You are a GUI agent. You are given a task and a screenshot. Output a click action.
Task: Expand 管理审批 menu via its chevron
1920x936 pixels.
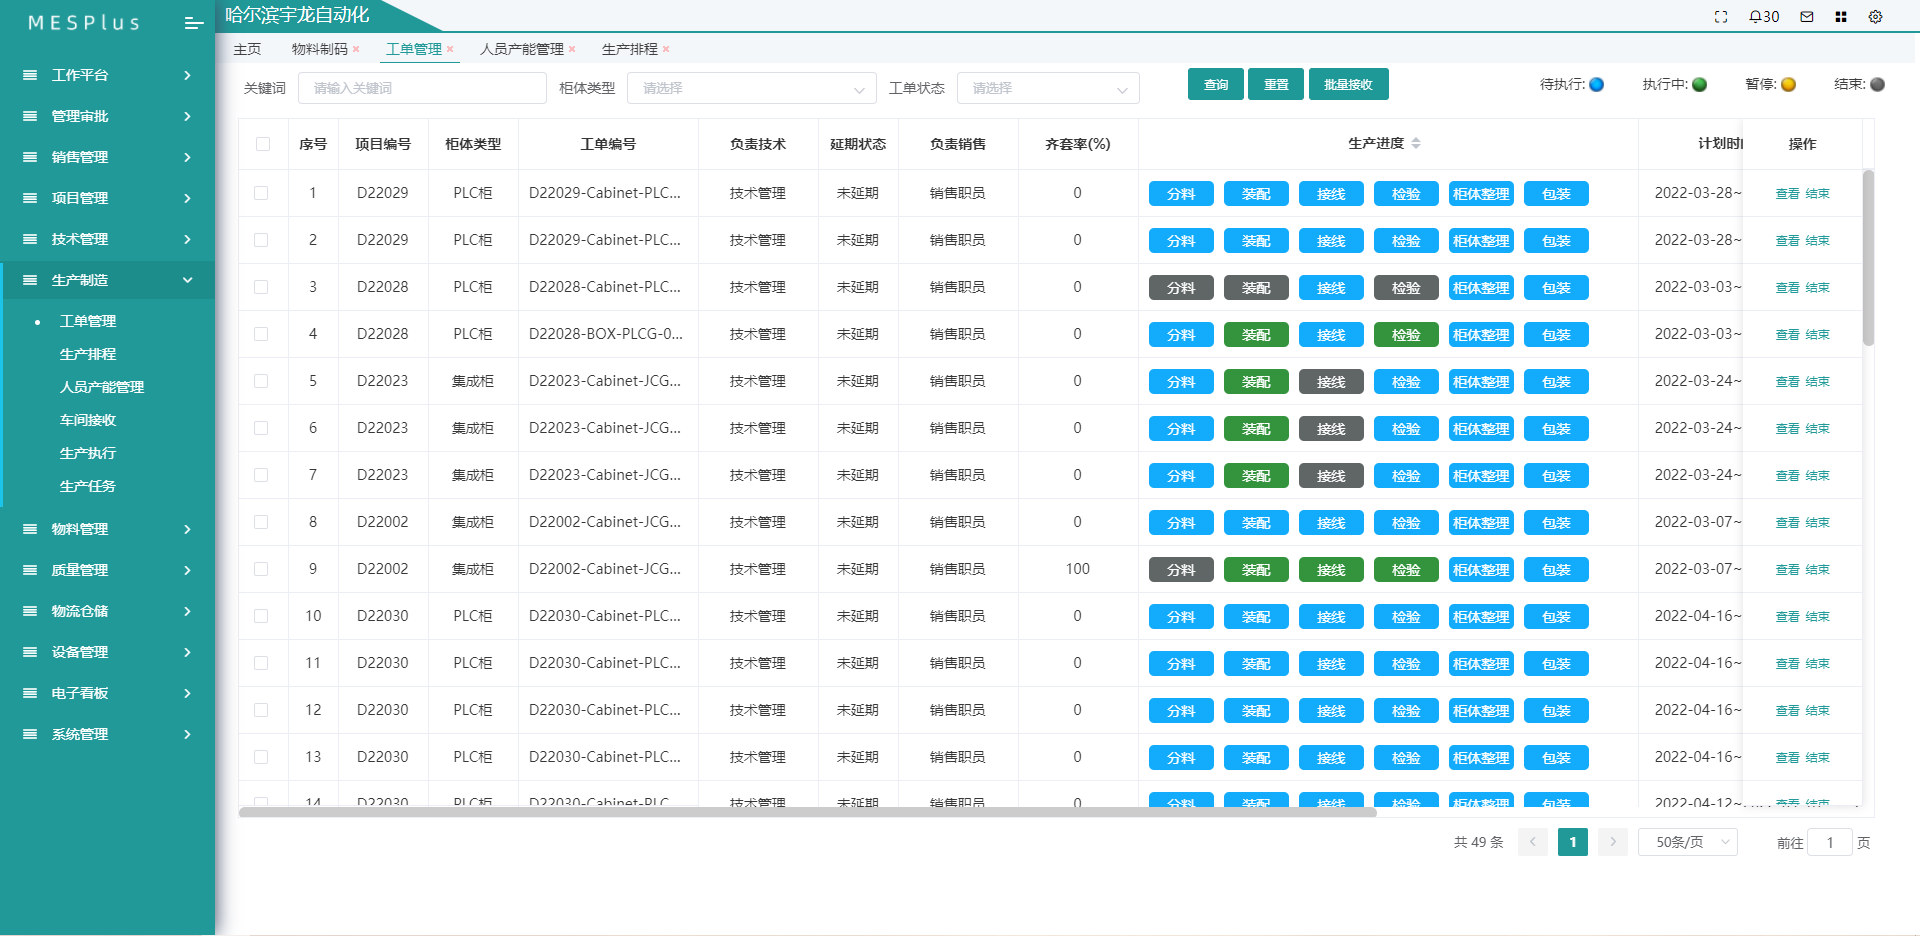point(187,116)
